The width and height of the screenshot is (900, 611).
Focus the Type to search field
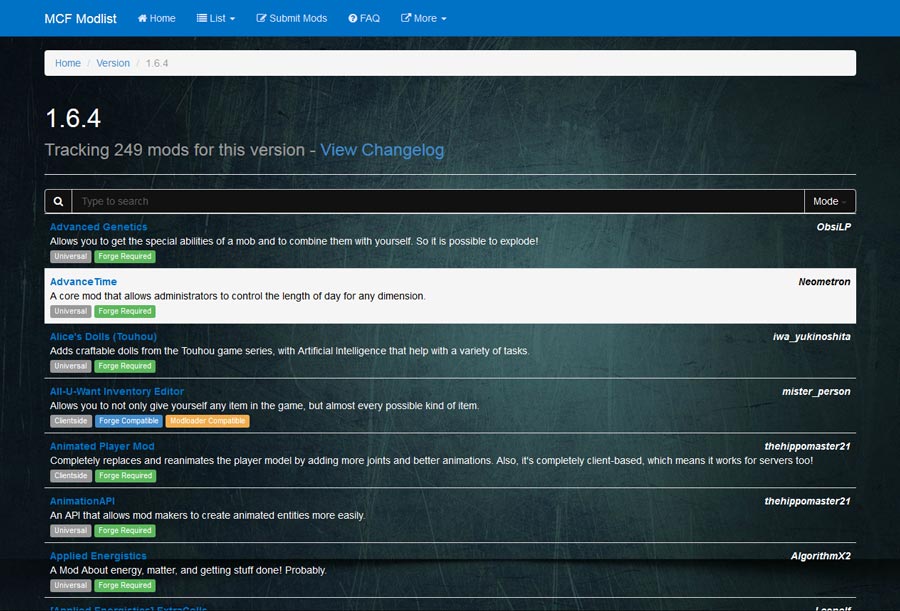coord(438,202)
